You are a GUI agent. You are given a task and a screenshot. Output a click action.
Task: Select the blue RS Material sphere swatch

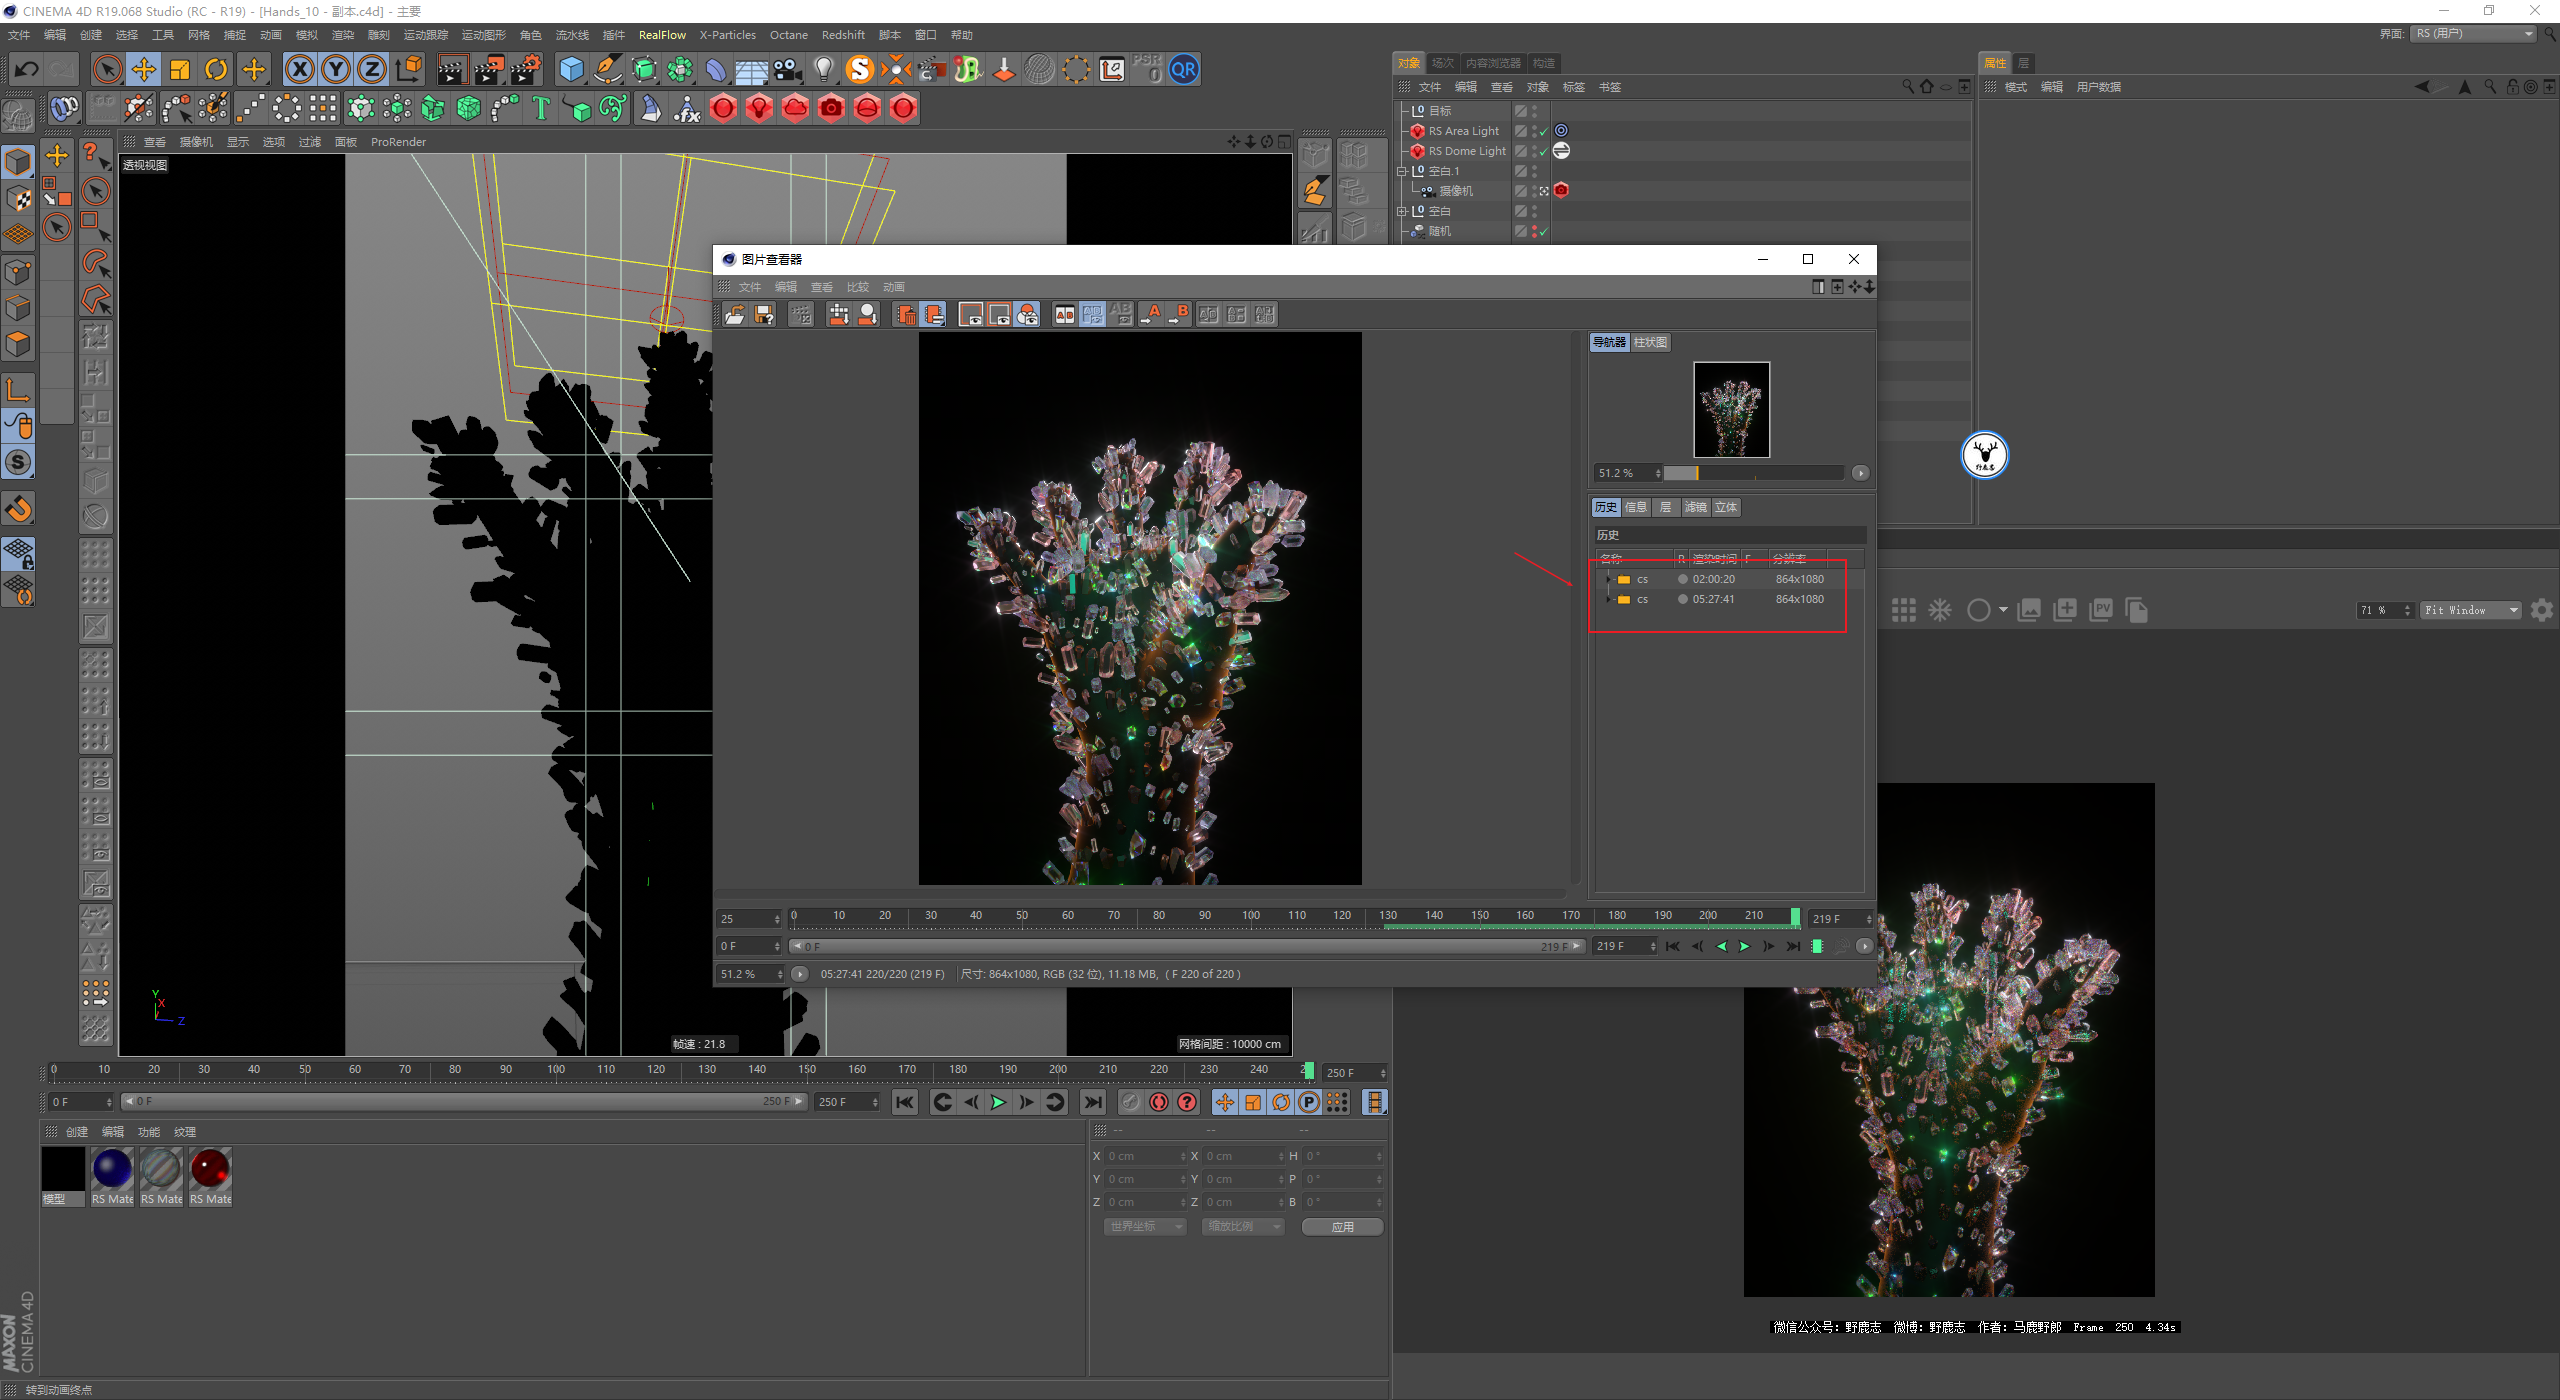[112, 1169]
